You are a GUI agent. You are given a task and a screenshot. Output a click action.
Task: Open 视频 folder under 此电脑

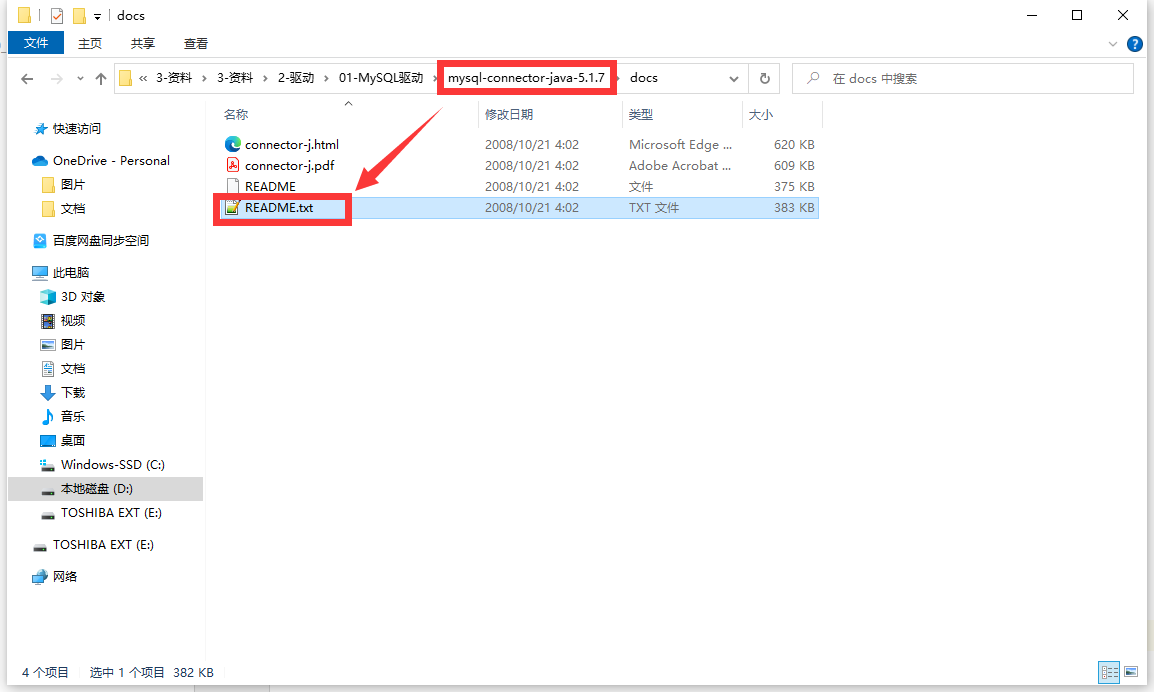click(73, 321)
